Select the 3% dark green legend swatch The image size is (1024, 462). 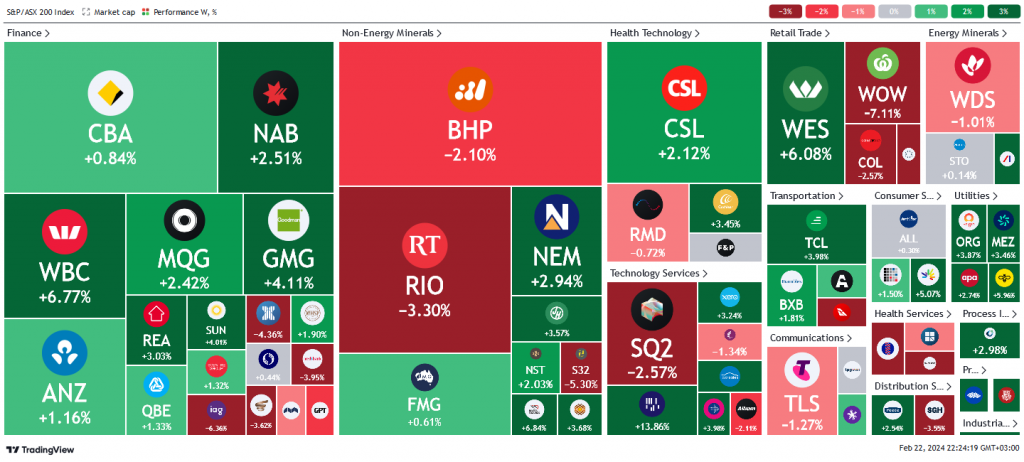click(1002, 12)
